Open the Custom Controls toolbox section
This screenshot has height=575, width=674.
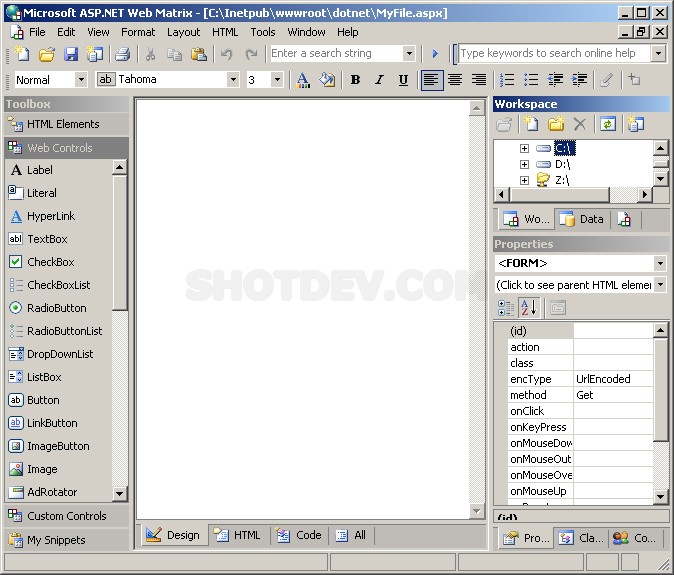point(66,516)
